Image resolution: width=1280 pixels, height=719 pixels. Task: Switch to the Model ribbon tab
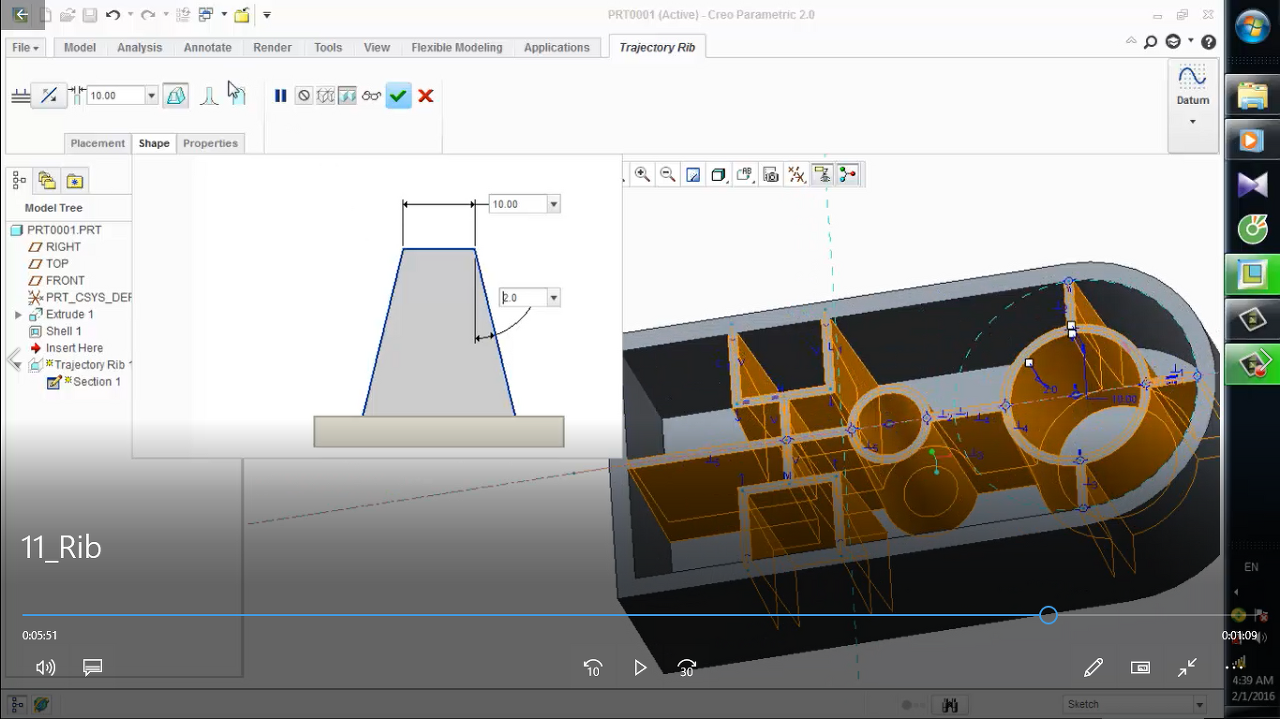(x=80, y=47)
